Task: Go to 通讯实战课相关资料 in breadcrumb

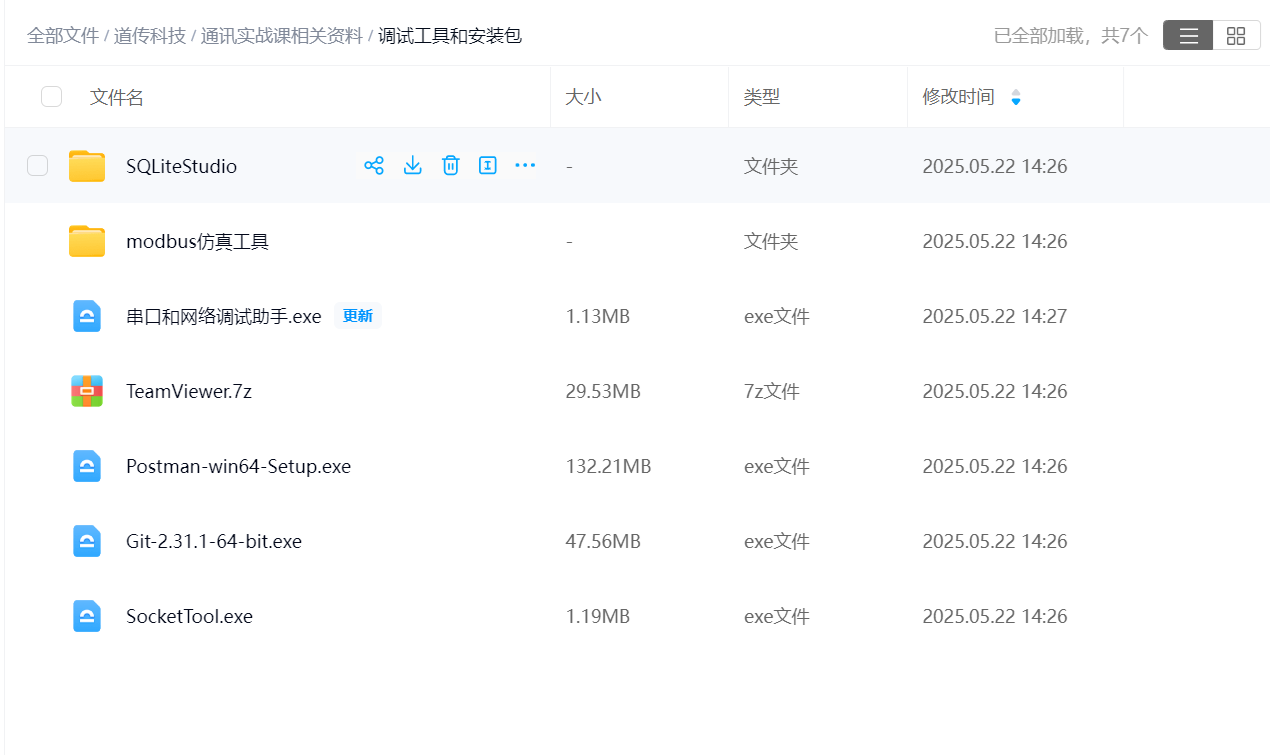Action: click(282, 36)
